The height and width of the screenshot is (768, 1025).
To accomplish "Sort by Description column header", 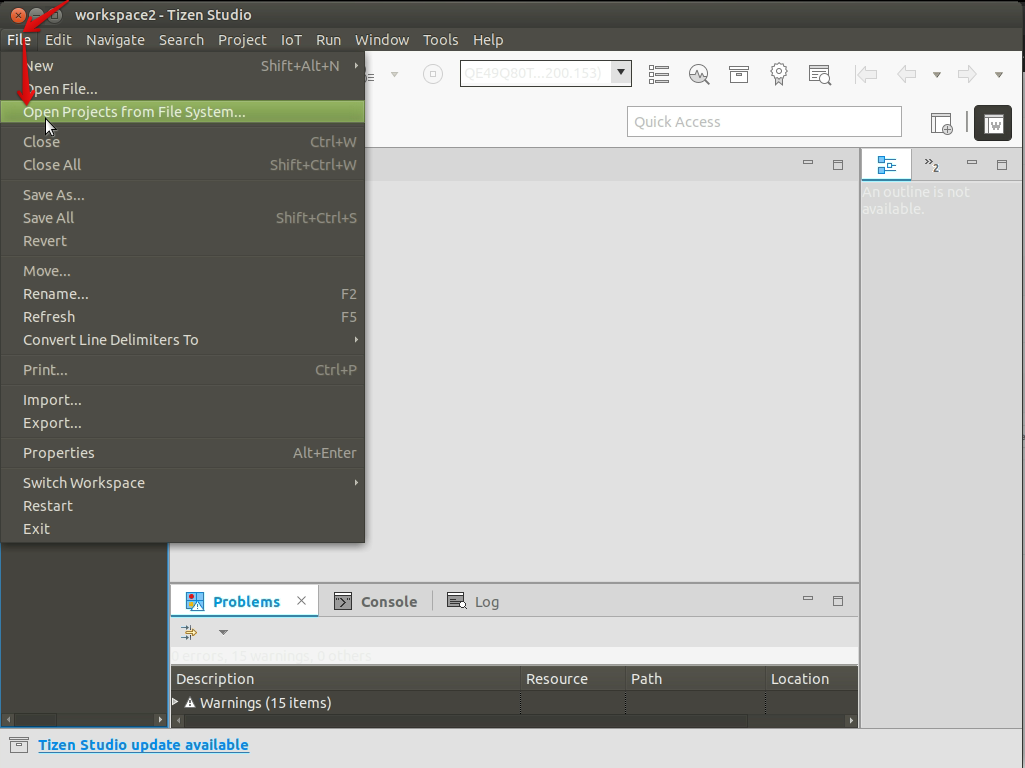I will [346, 678].
